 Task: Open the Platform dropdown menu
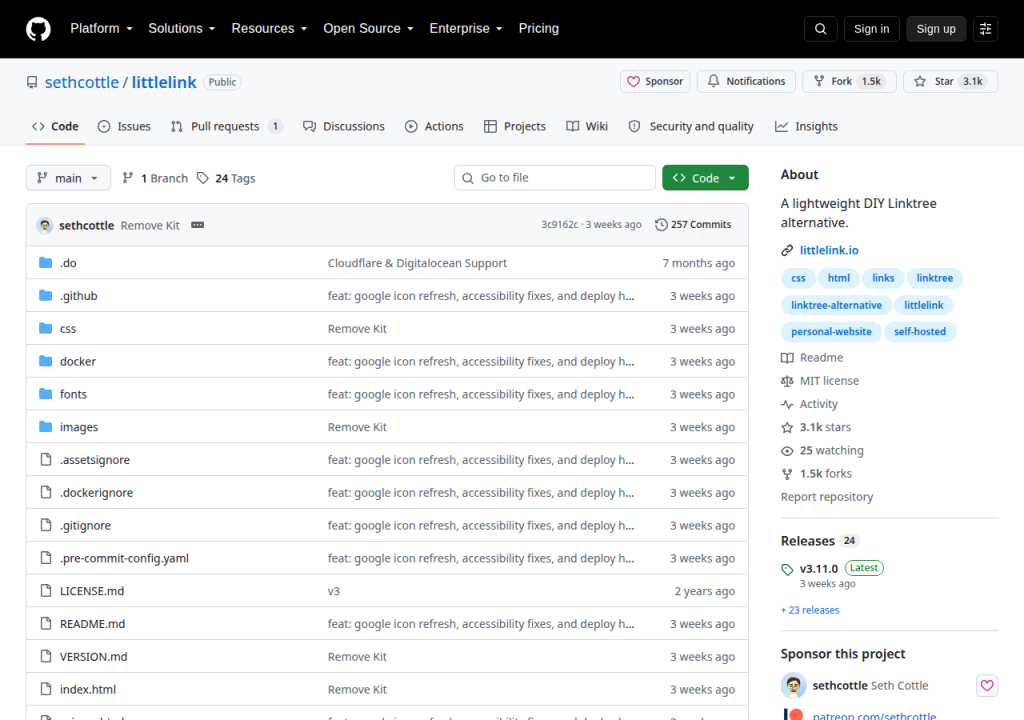click(102, 29)
